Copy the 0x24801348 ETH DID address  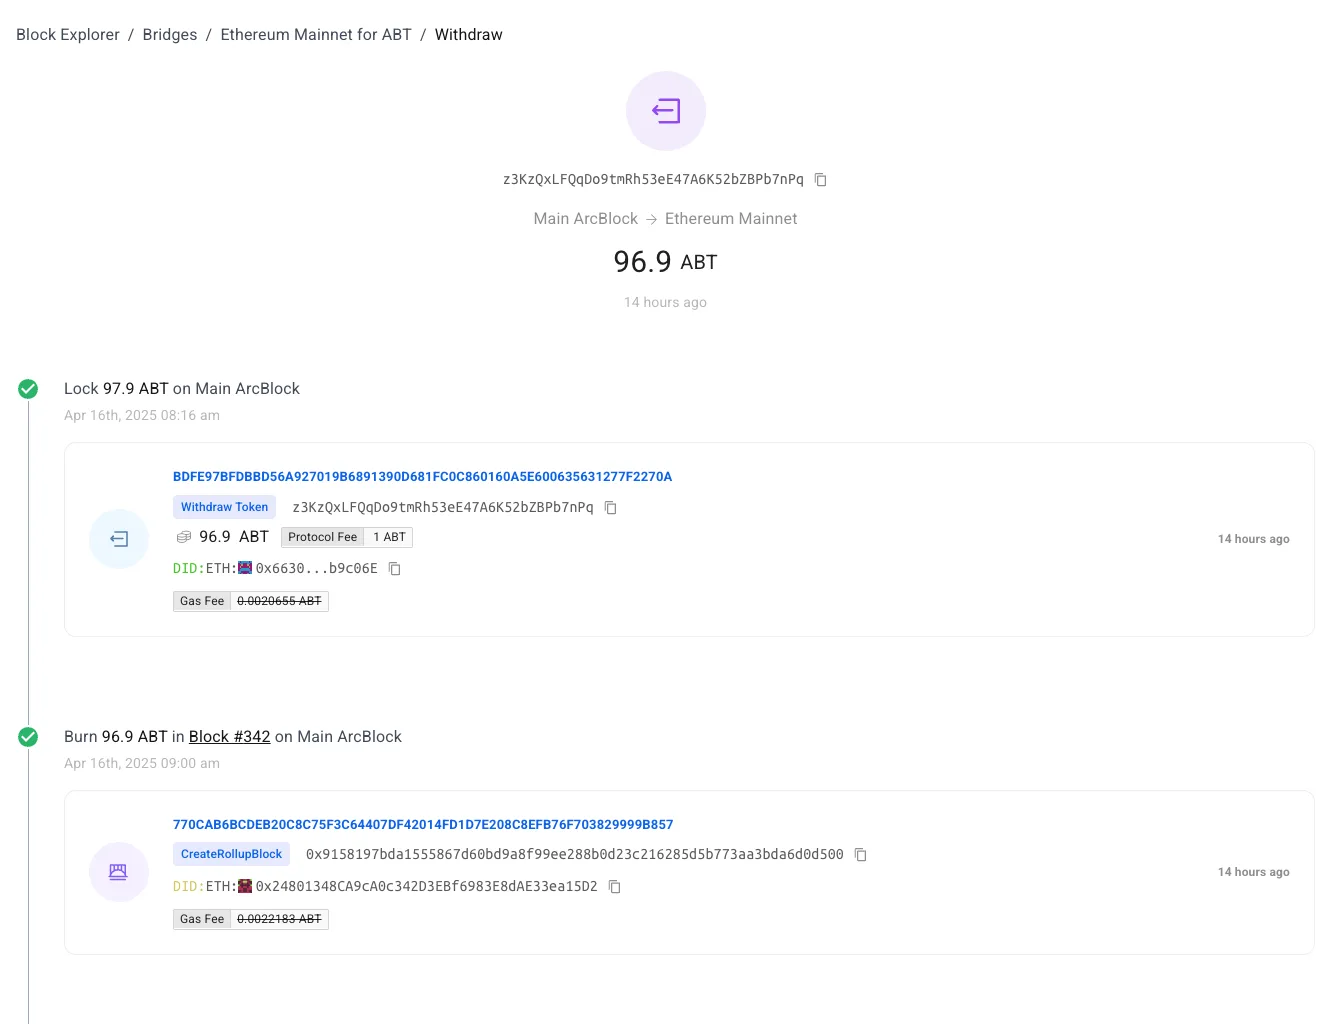click(x=615, y=887)
